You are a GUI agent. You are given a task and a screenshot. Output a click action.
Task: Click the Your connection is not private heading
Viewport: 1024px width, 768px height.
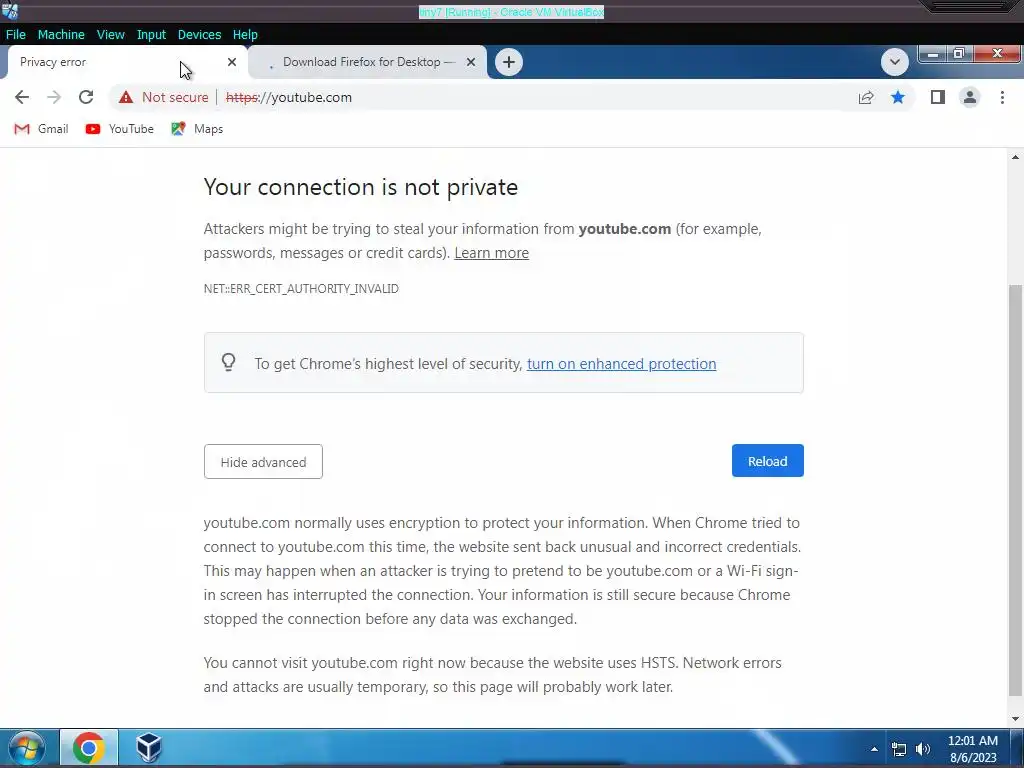tap(360, 187)
